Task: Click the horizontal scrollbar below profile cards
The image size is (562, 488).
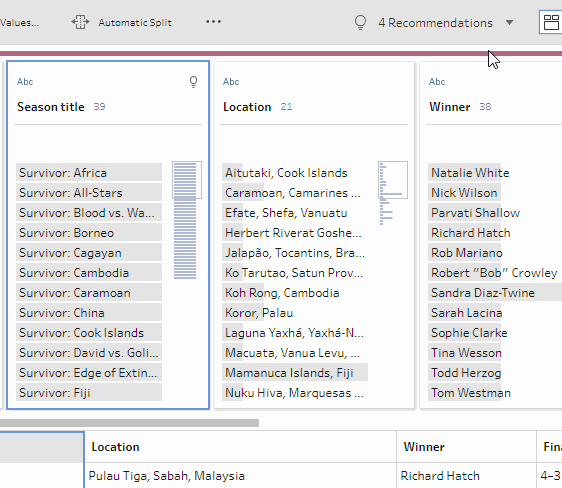Action: tap(129, 423)
